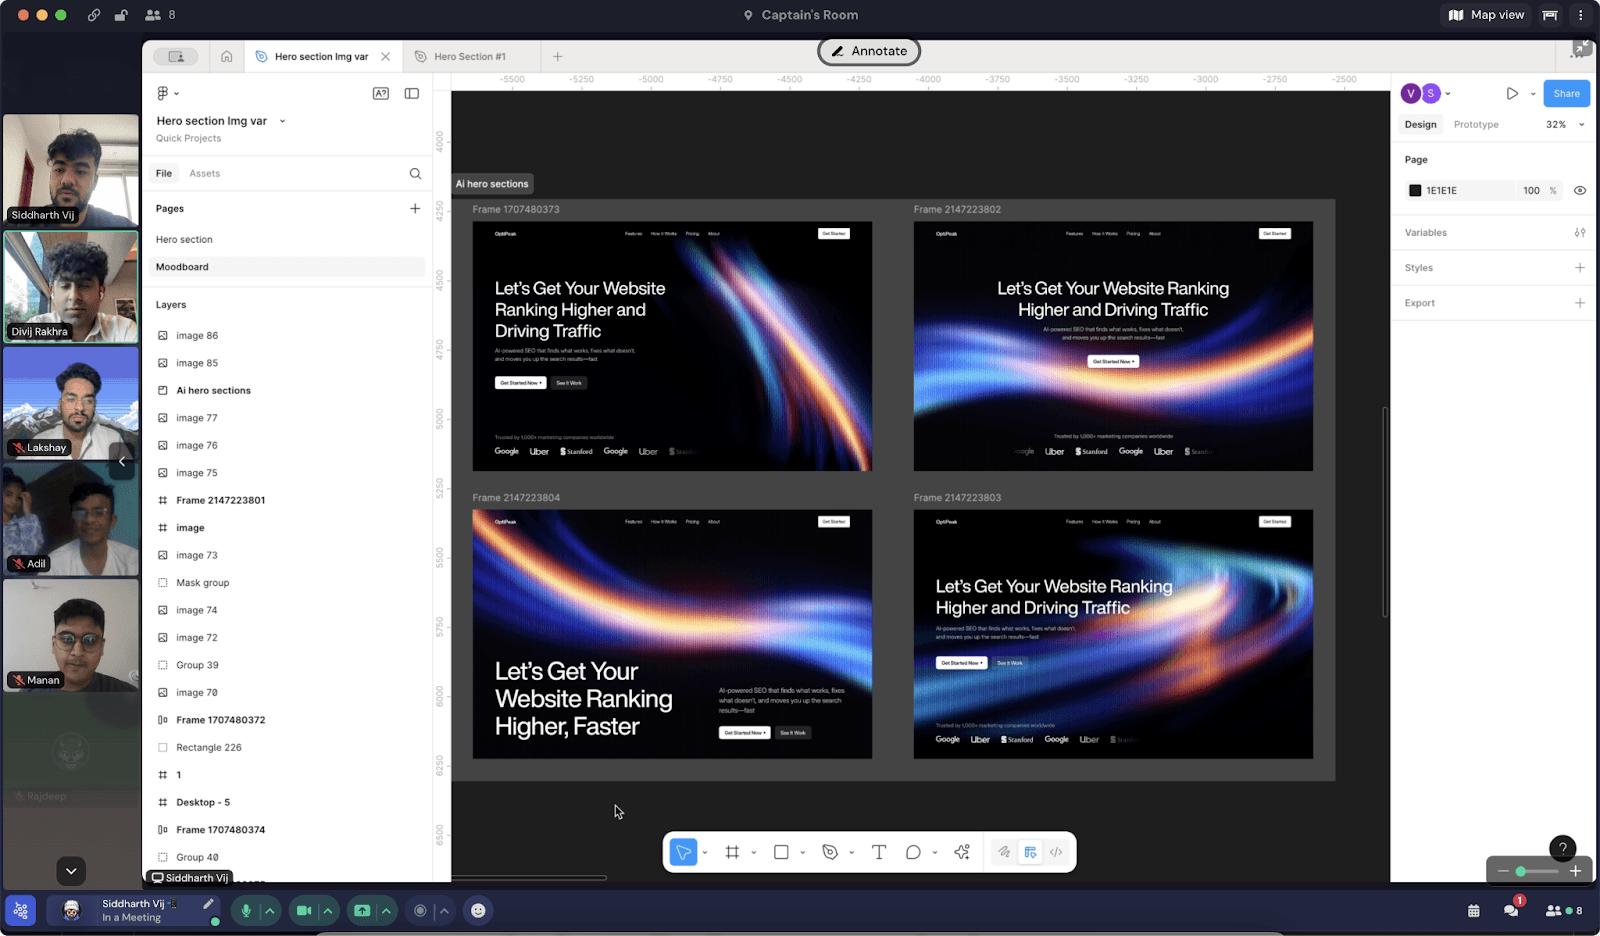Expand the file name dropdown chevron

[282, 121]
